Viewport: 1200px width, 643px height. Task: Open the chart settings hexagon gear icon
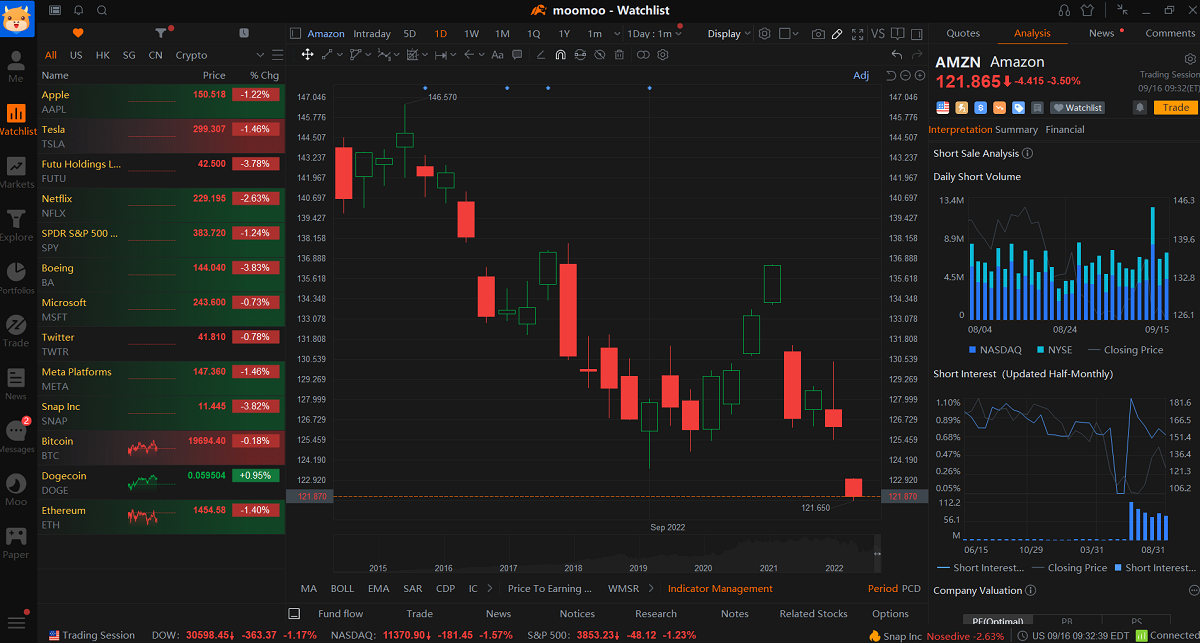point(765,34)
